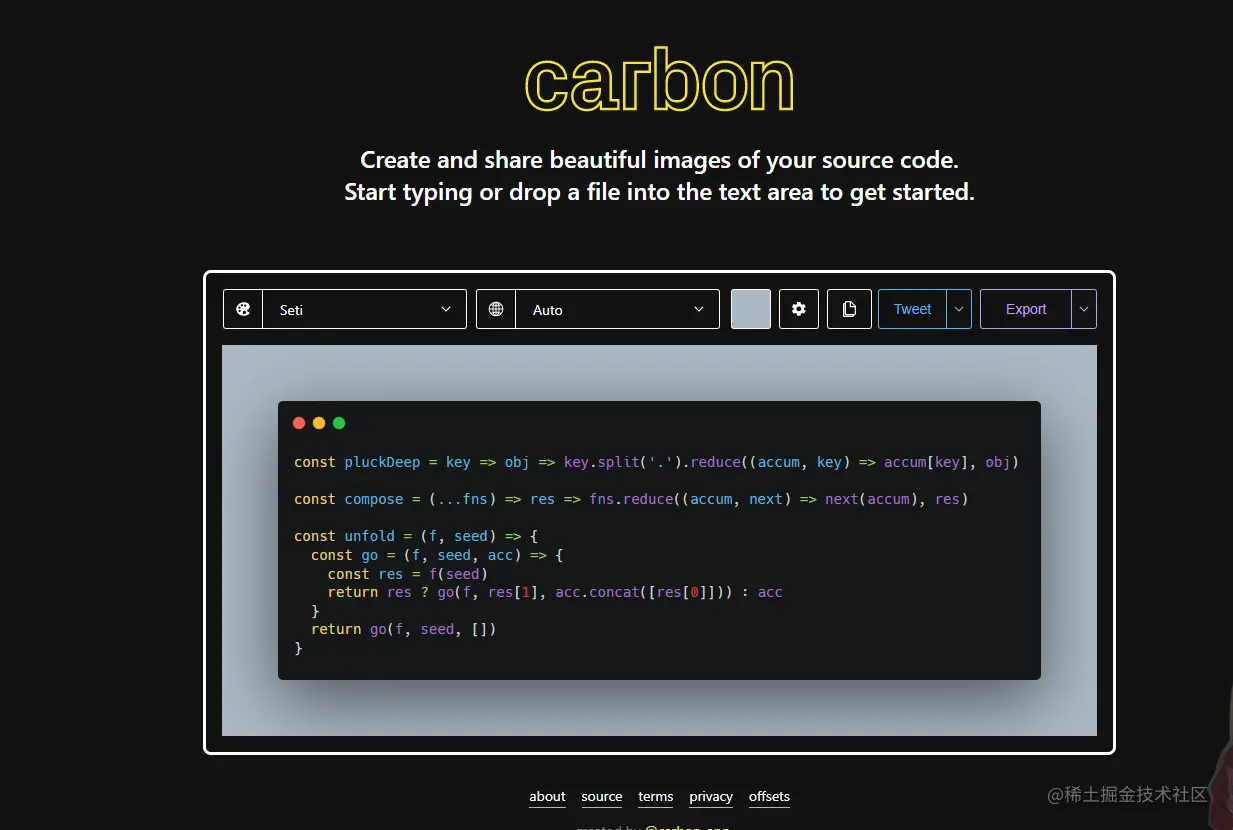Expand the Tweet options arrow

959,309
